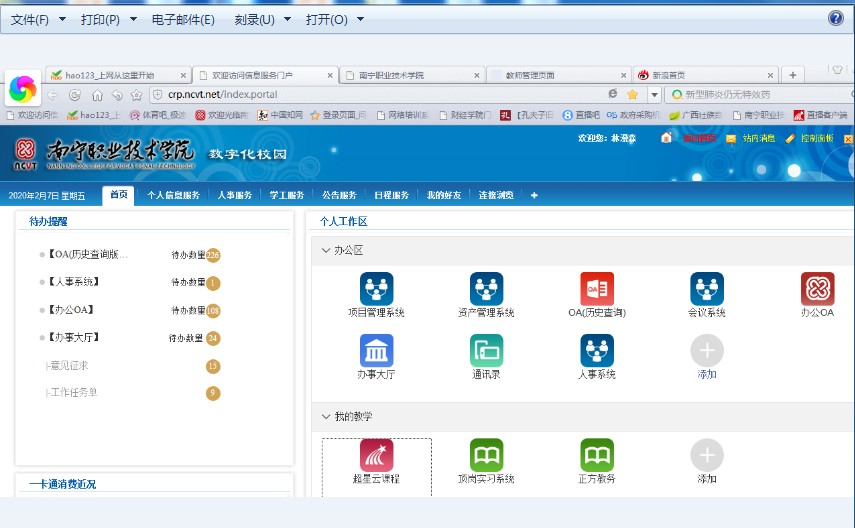
Task: Switch to the 个人信息服务 tab
Action: pyautogui.click(x=173, y=195)
